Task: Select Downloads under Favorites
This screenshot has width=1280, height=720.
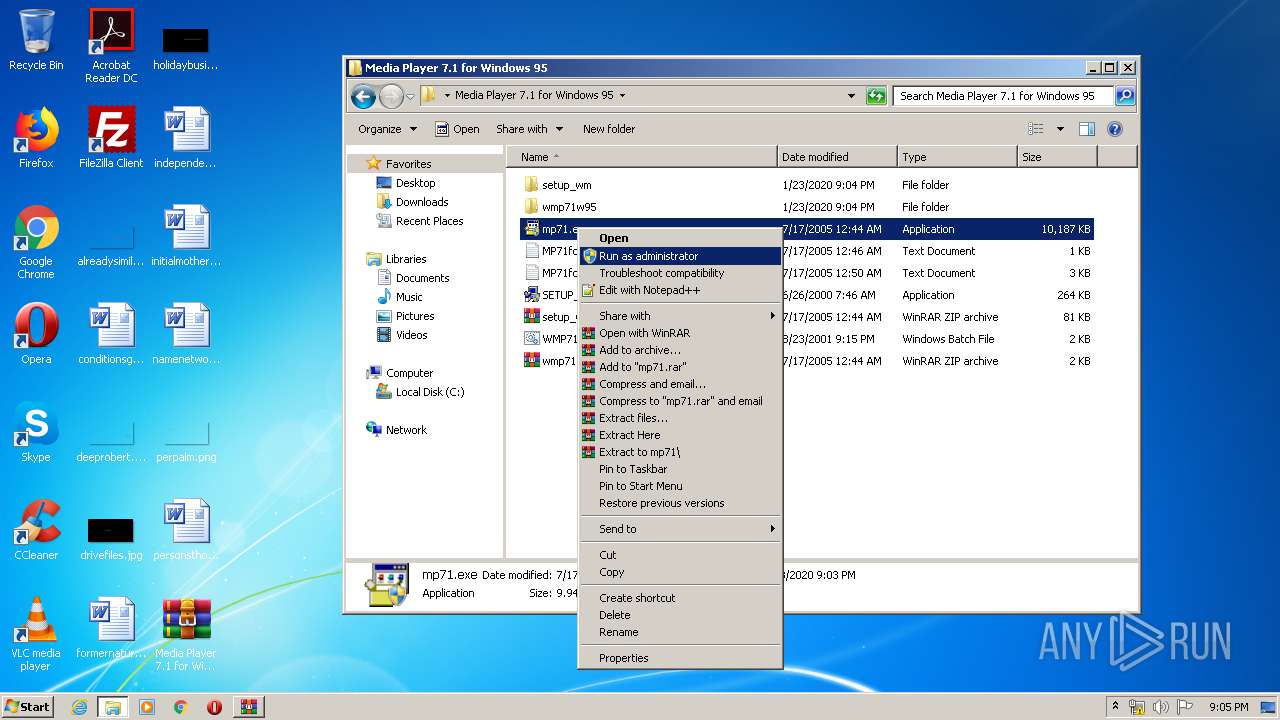Action: [412, 202]
